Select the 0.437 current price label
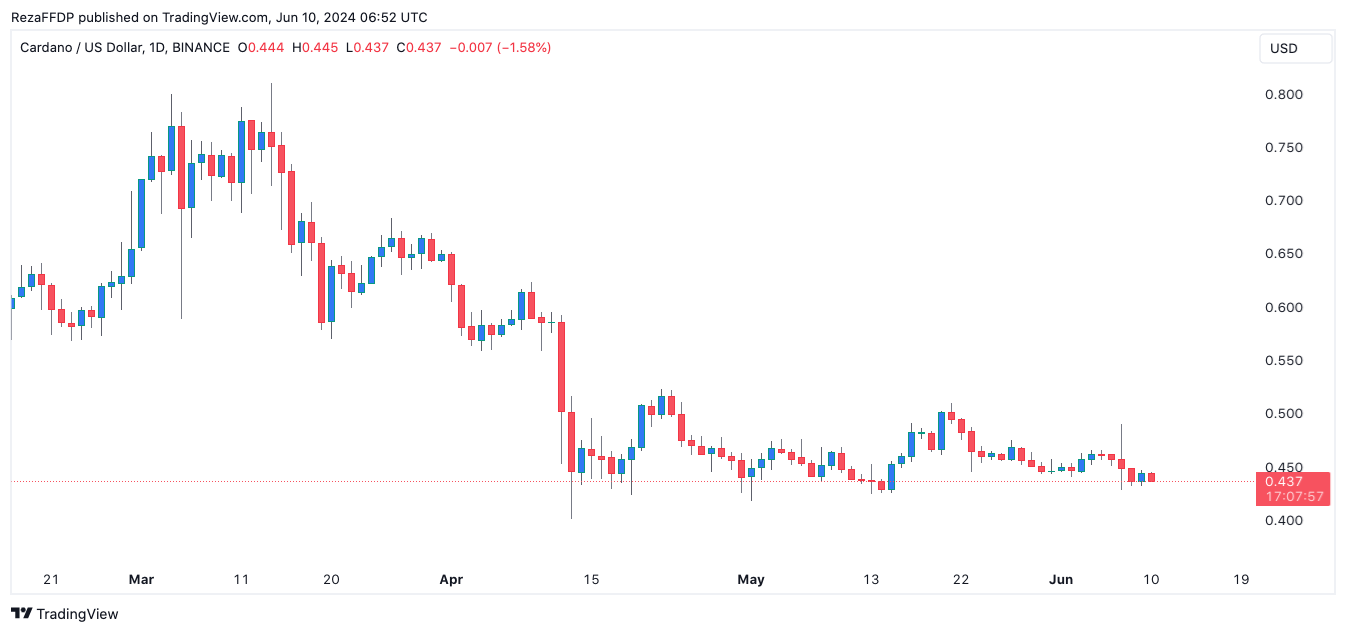 1293,480
